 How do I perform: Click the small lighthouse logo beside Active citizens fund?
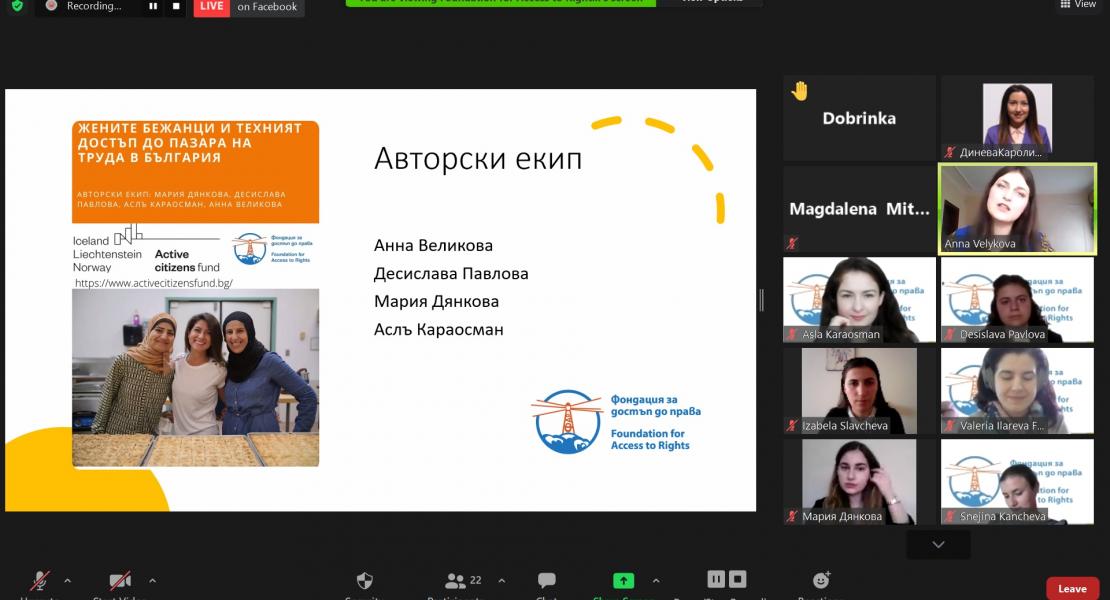273,248
